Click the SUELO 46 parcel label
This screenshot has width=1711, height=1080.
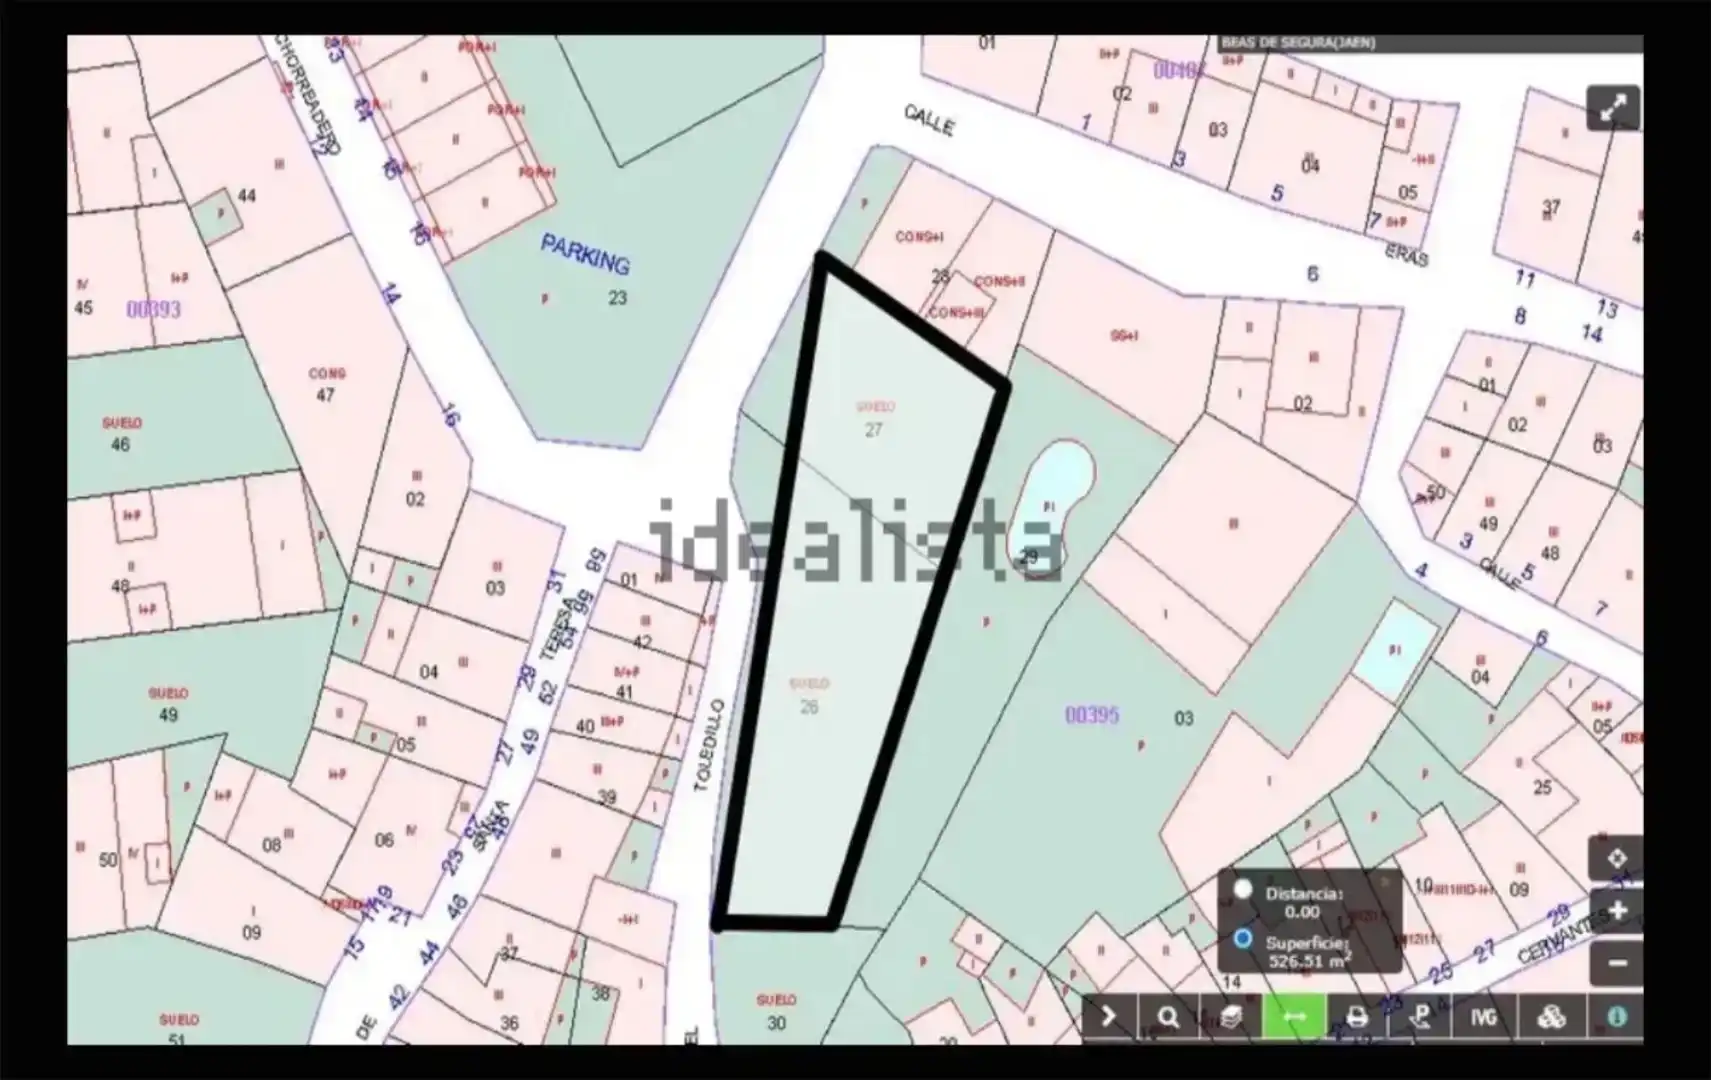point(121,434)
